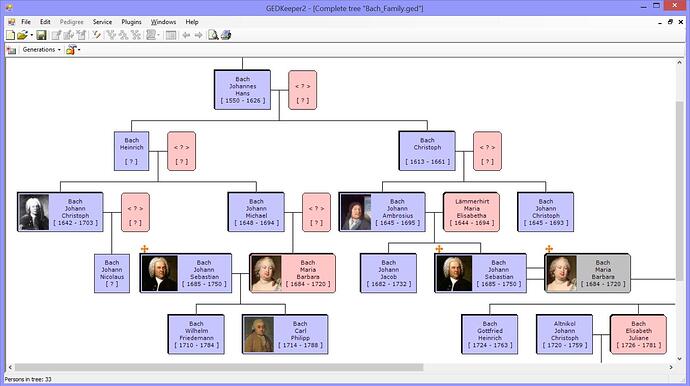Open the Service menu

tap(102, 22)
